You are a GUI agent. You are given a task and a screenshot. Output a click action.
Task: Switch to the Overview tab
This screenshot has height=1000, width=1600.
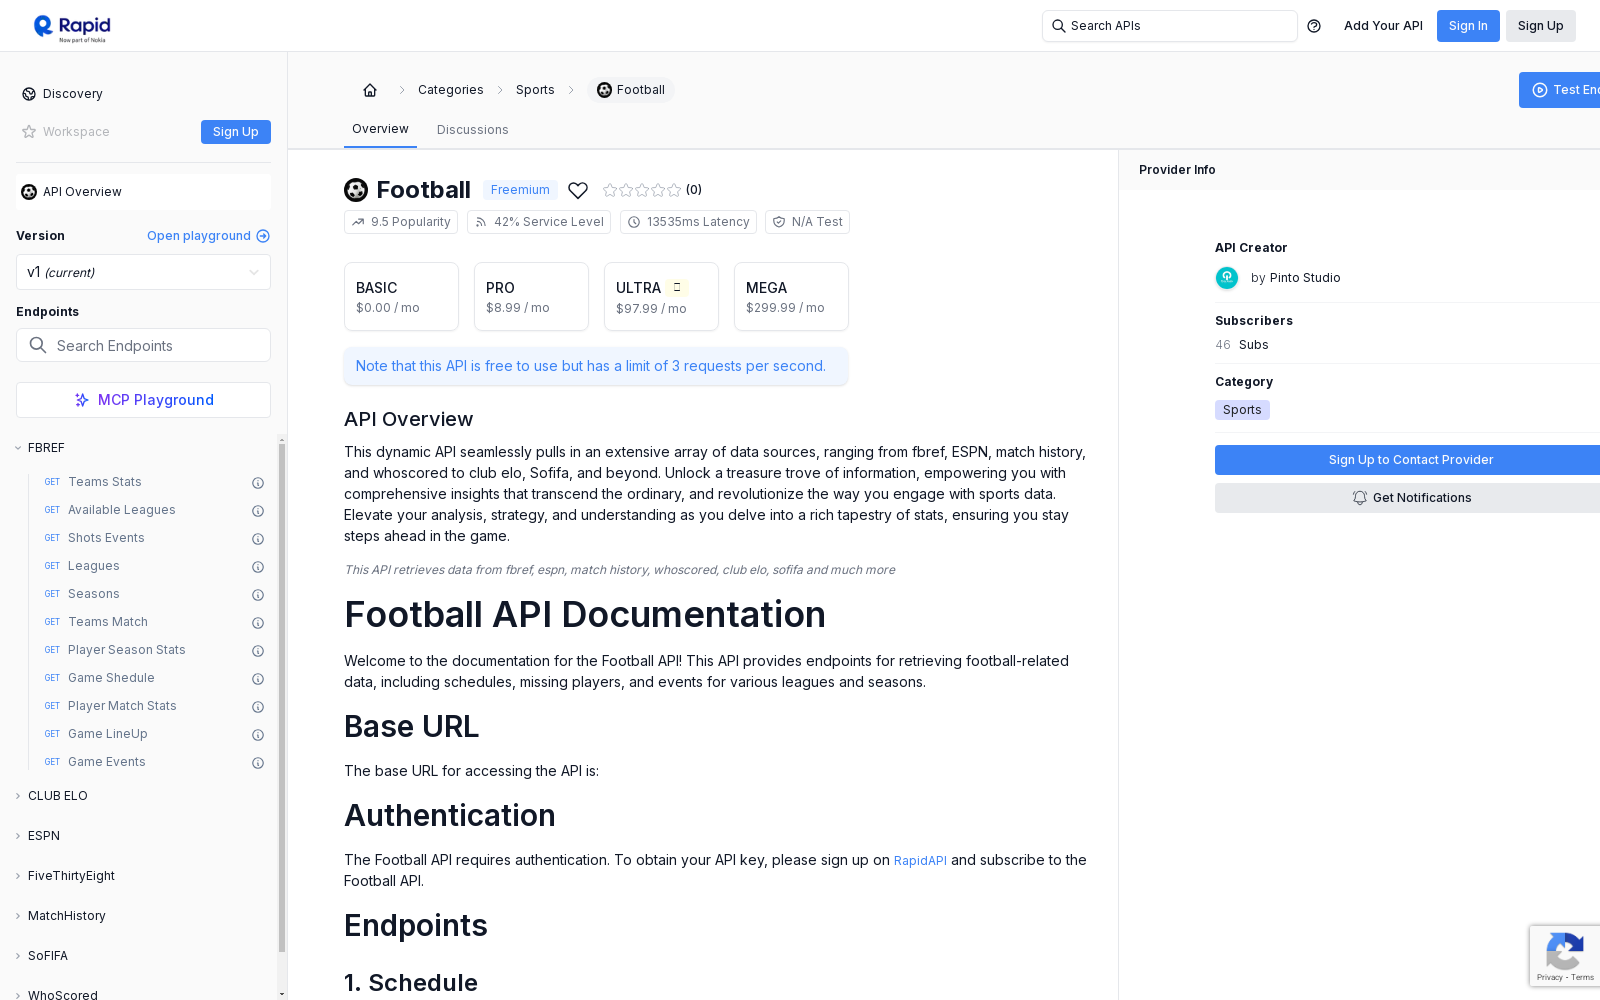coord(380,129)
